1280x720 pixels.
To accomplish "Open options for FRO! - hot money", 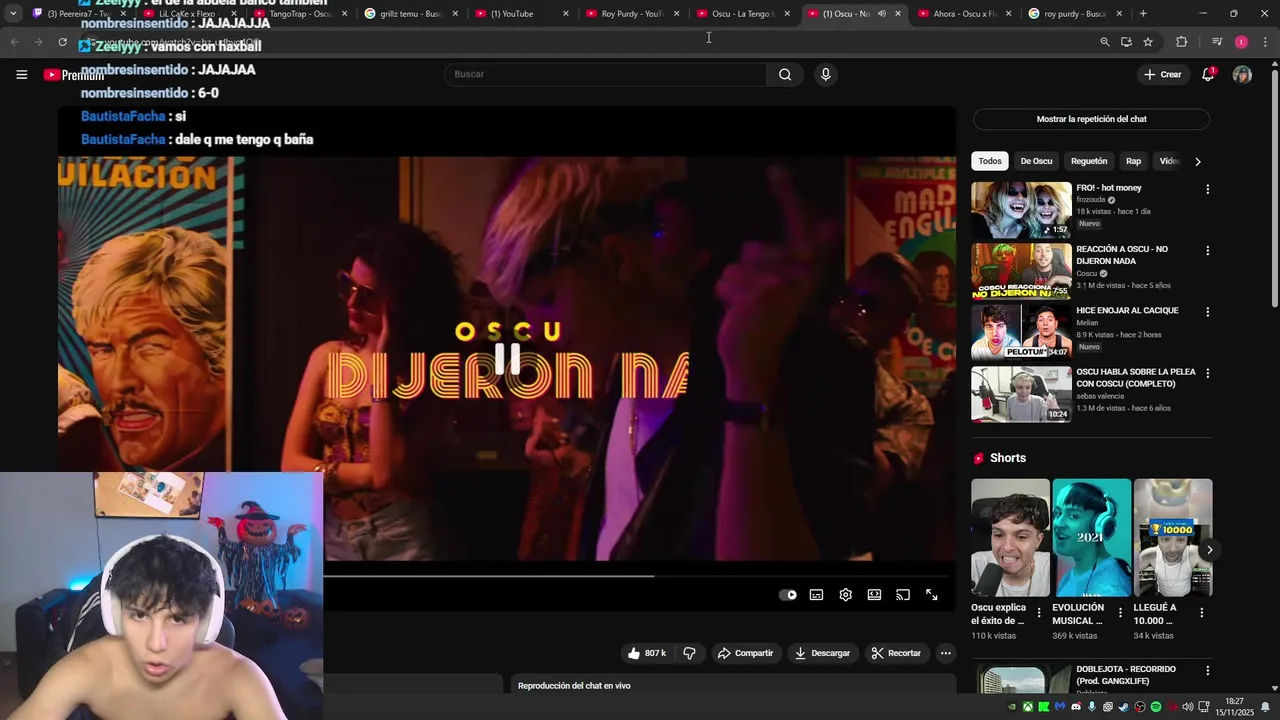I will [1207, 189].
